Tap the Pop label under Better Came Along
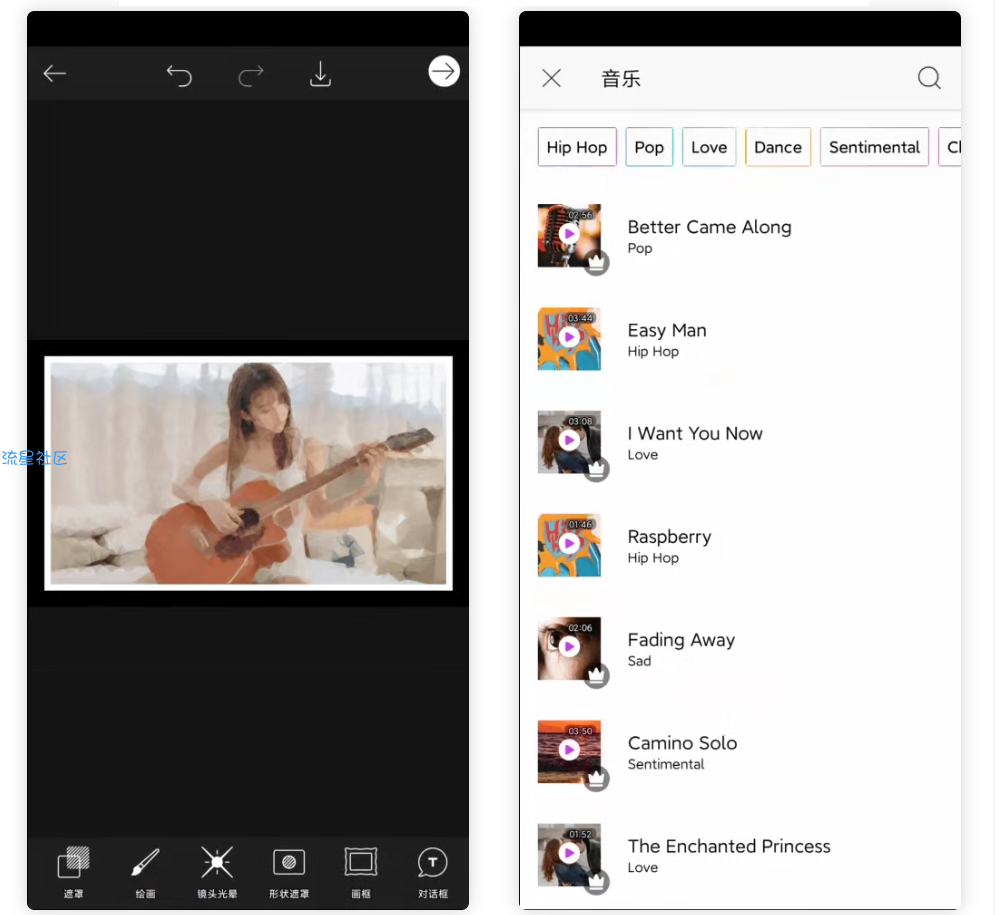Screen dimensions: 1008x915 (x=640, y=248)
